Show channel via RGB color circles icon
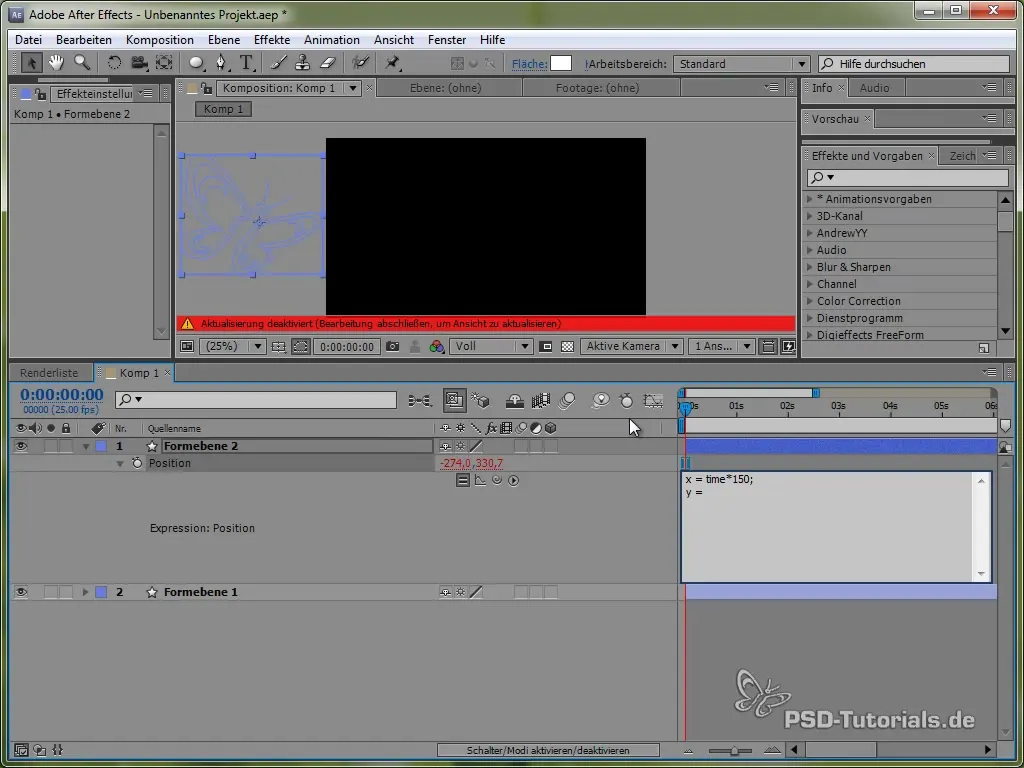 (436, 347)
